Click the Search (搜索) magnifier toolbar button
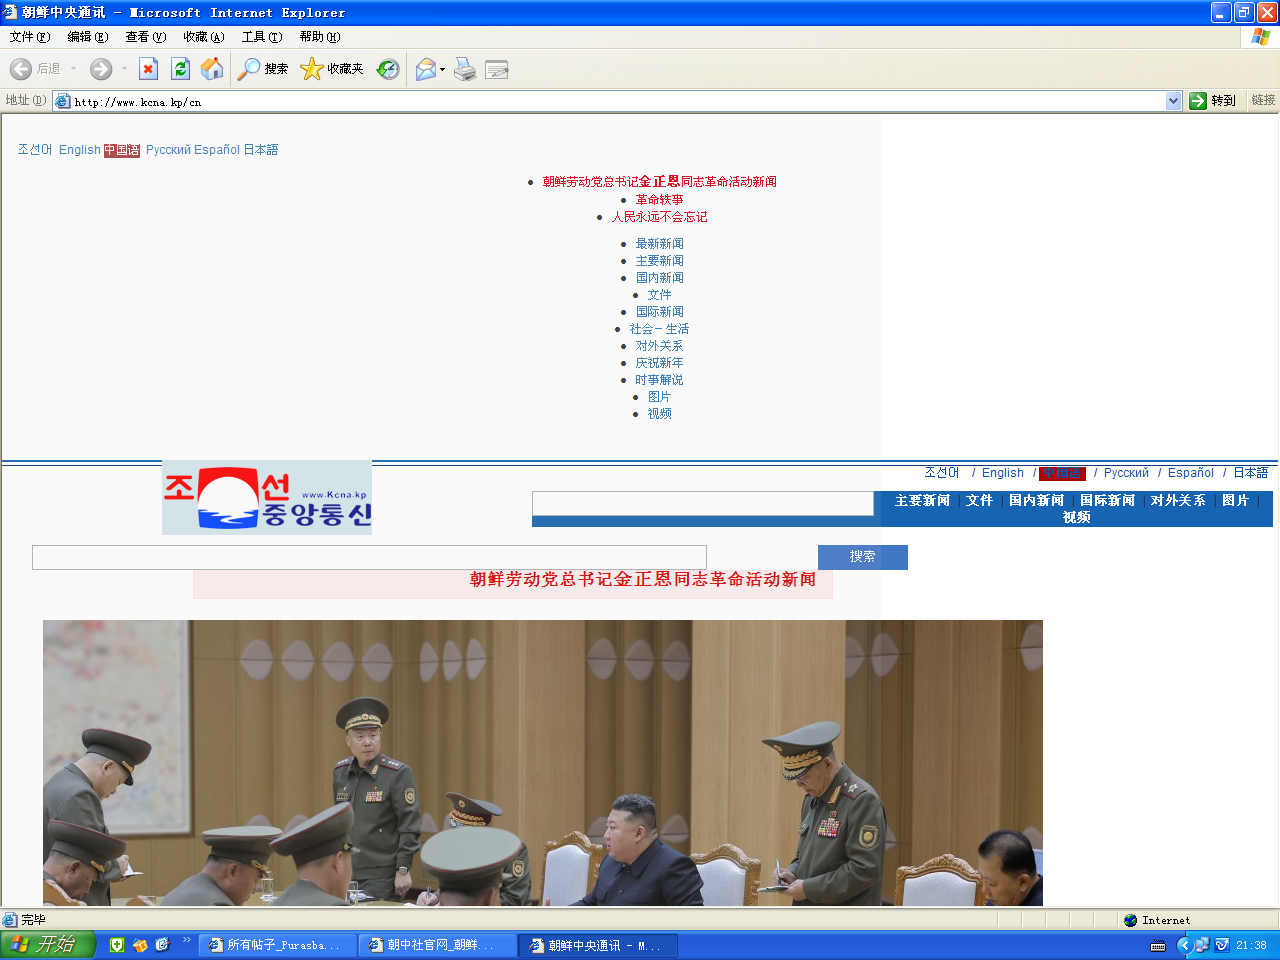Screen dimensions: 1280x960 pos(263,69)
